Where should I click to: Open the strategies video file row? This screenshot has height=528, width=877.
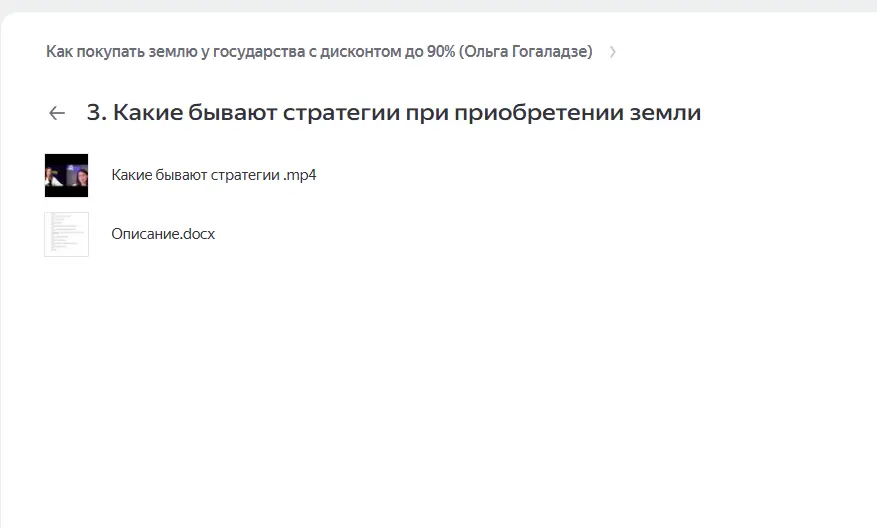tap(214, 175)
